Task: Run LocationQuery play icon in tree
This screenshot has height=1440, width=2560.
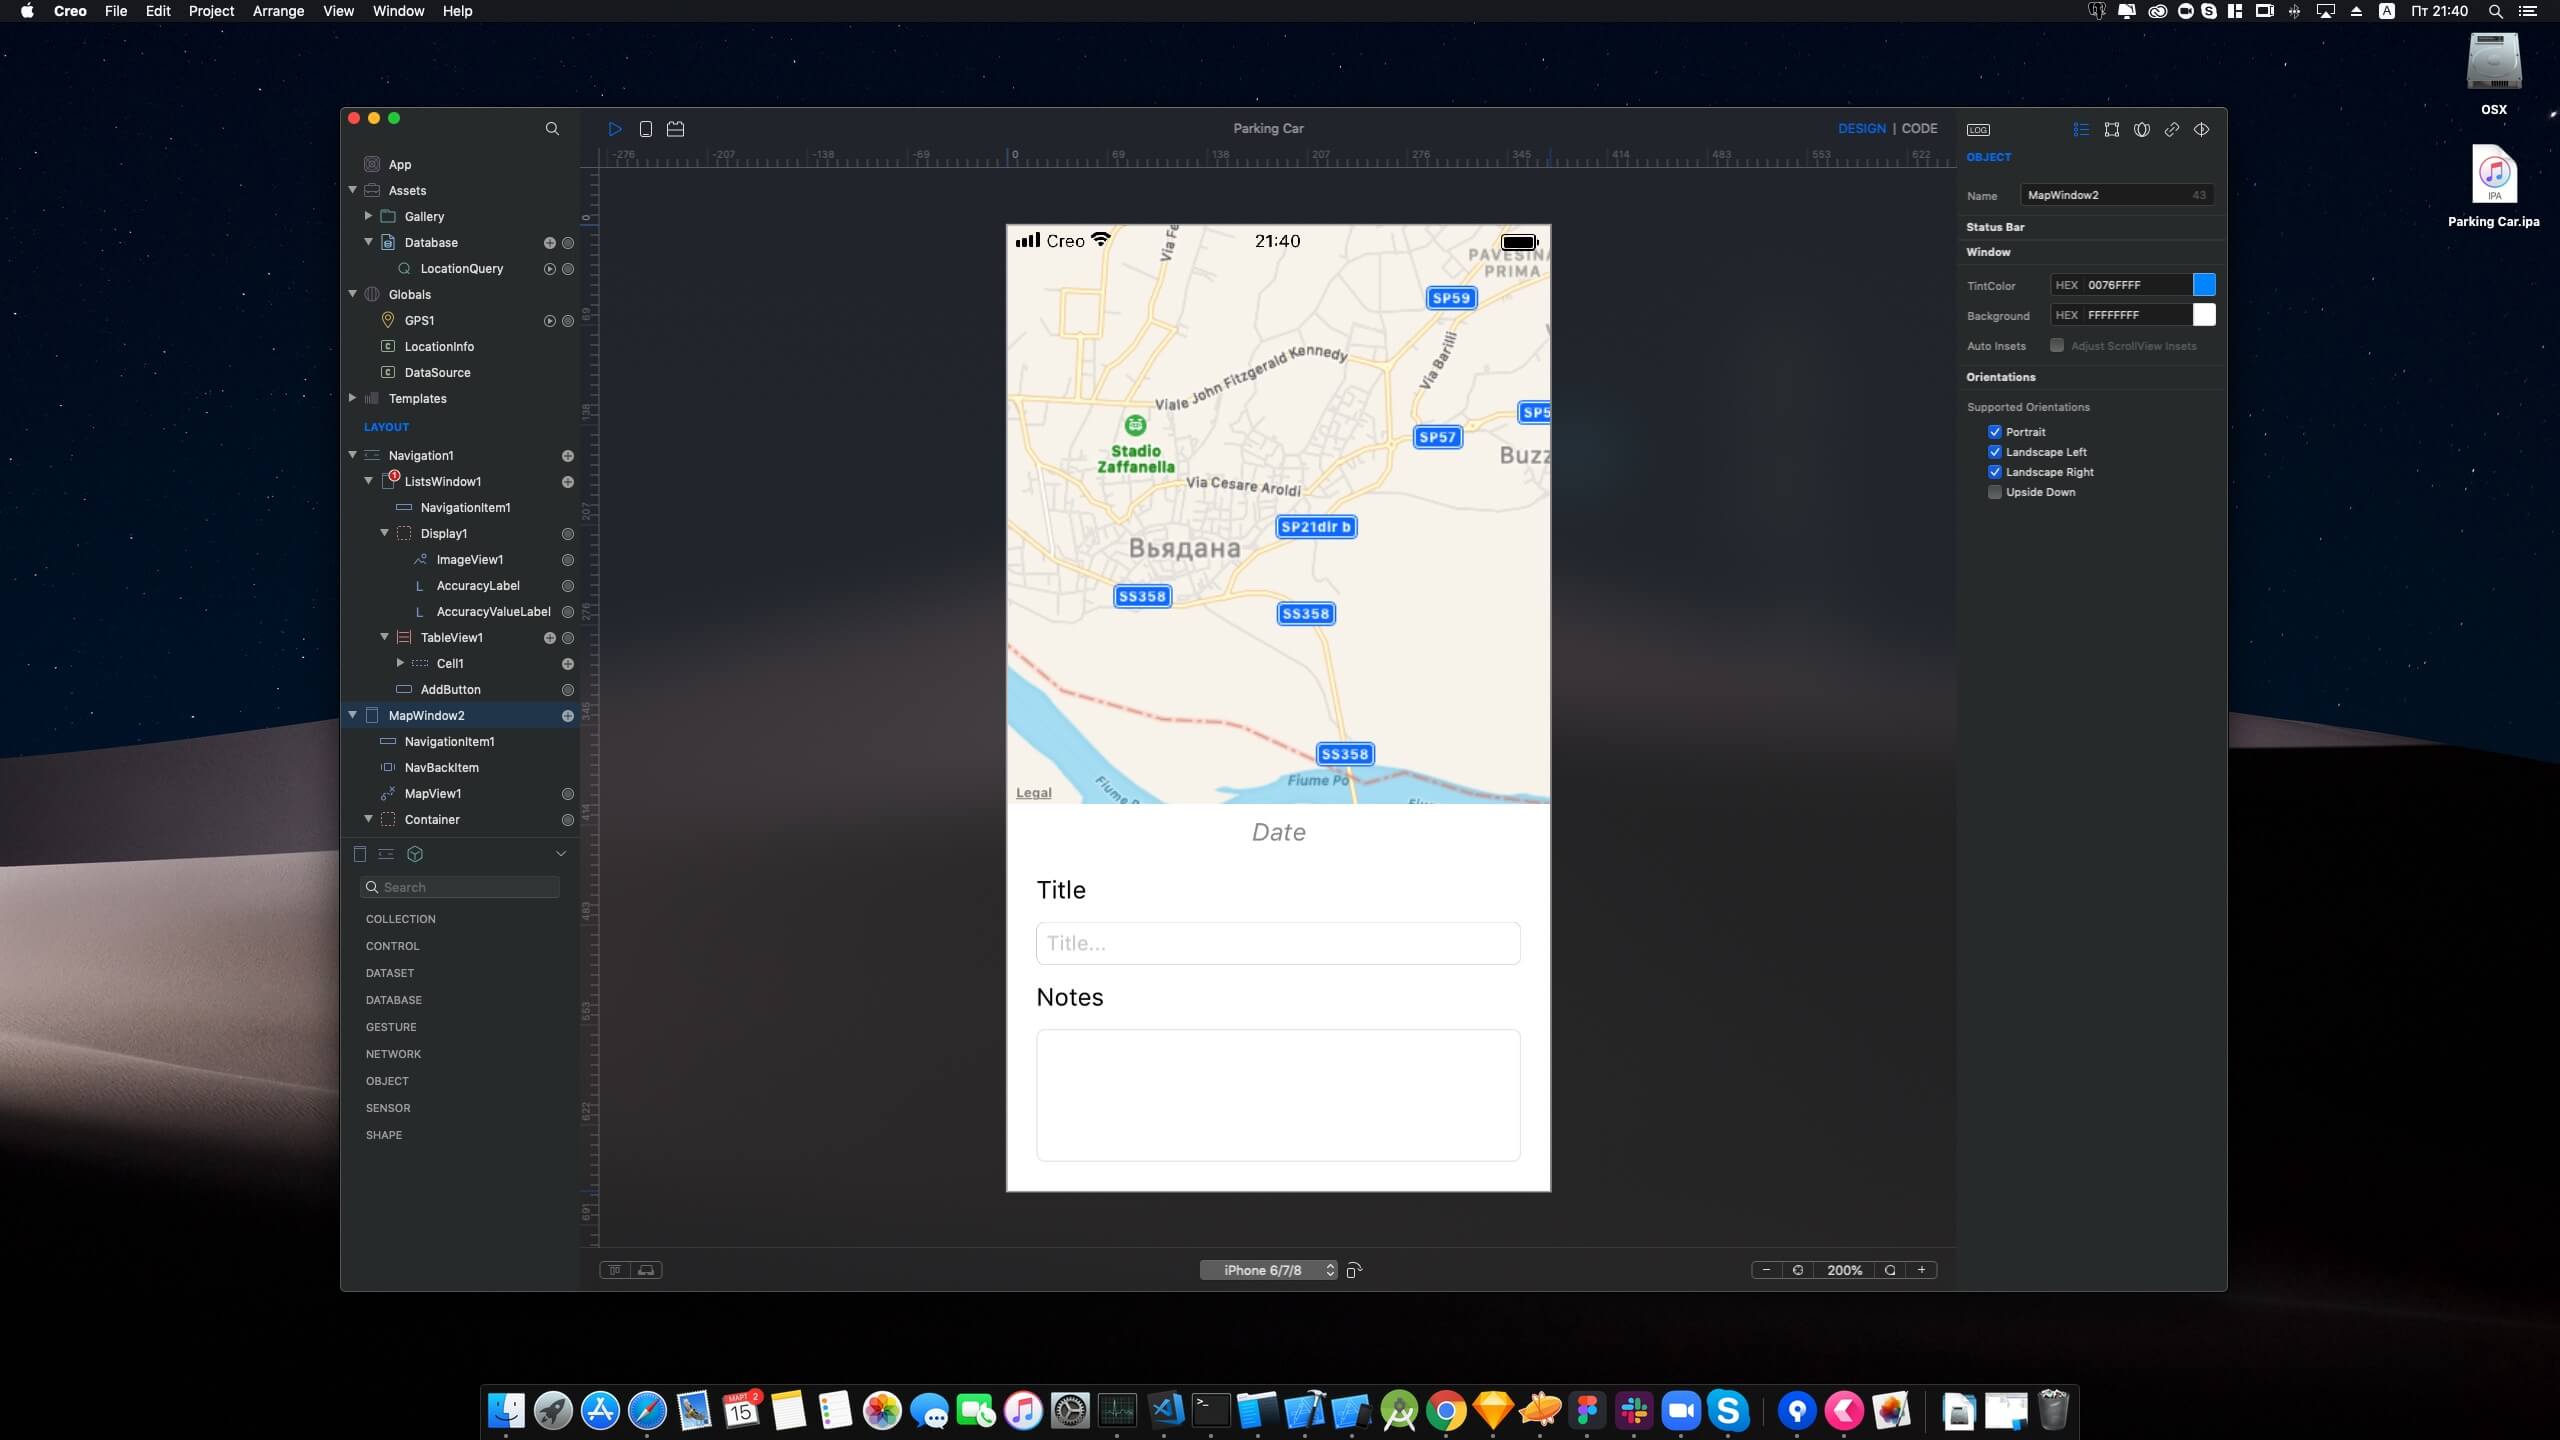Action: (x=549, y=269)
